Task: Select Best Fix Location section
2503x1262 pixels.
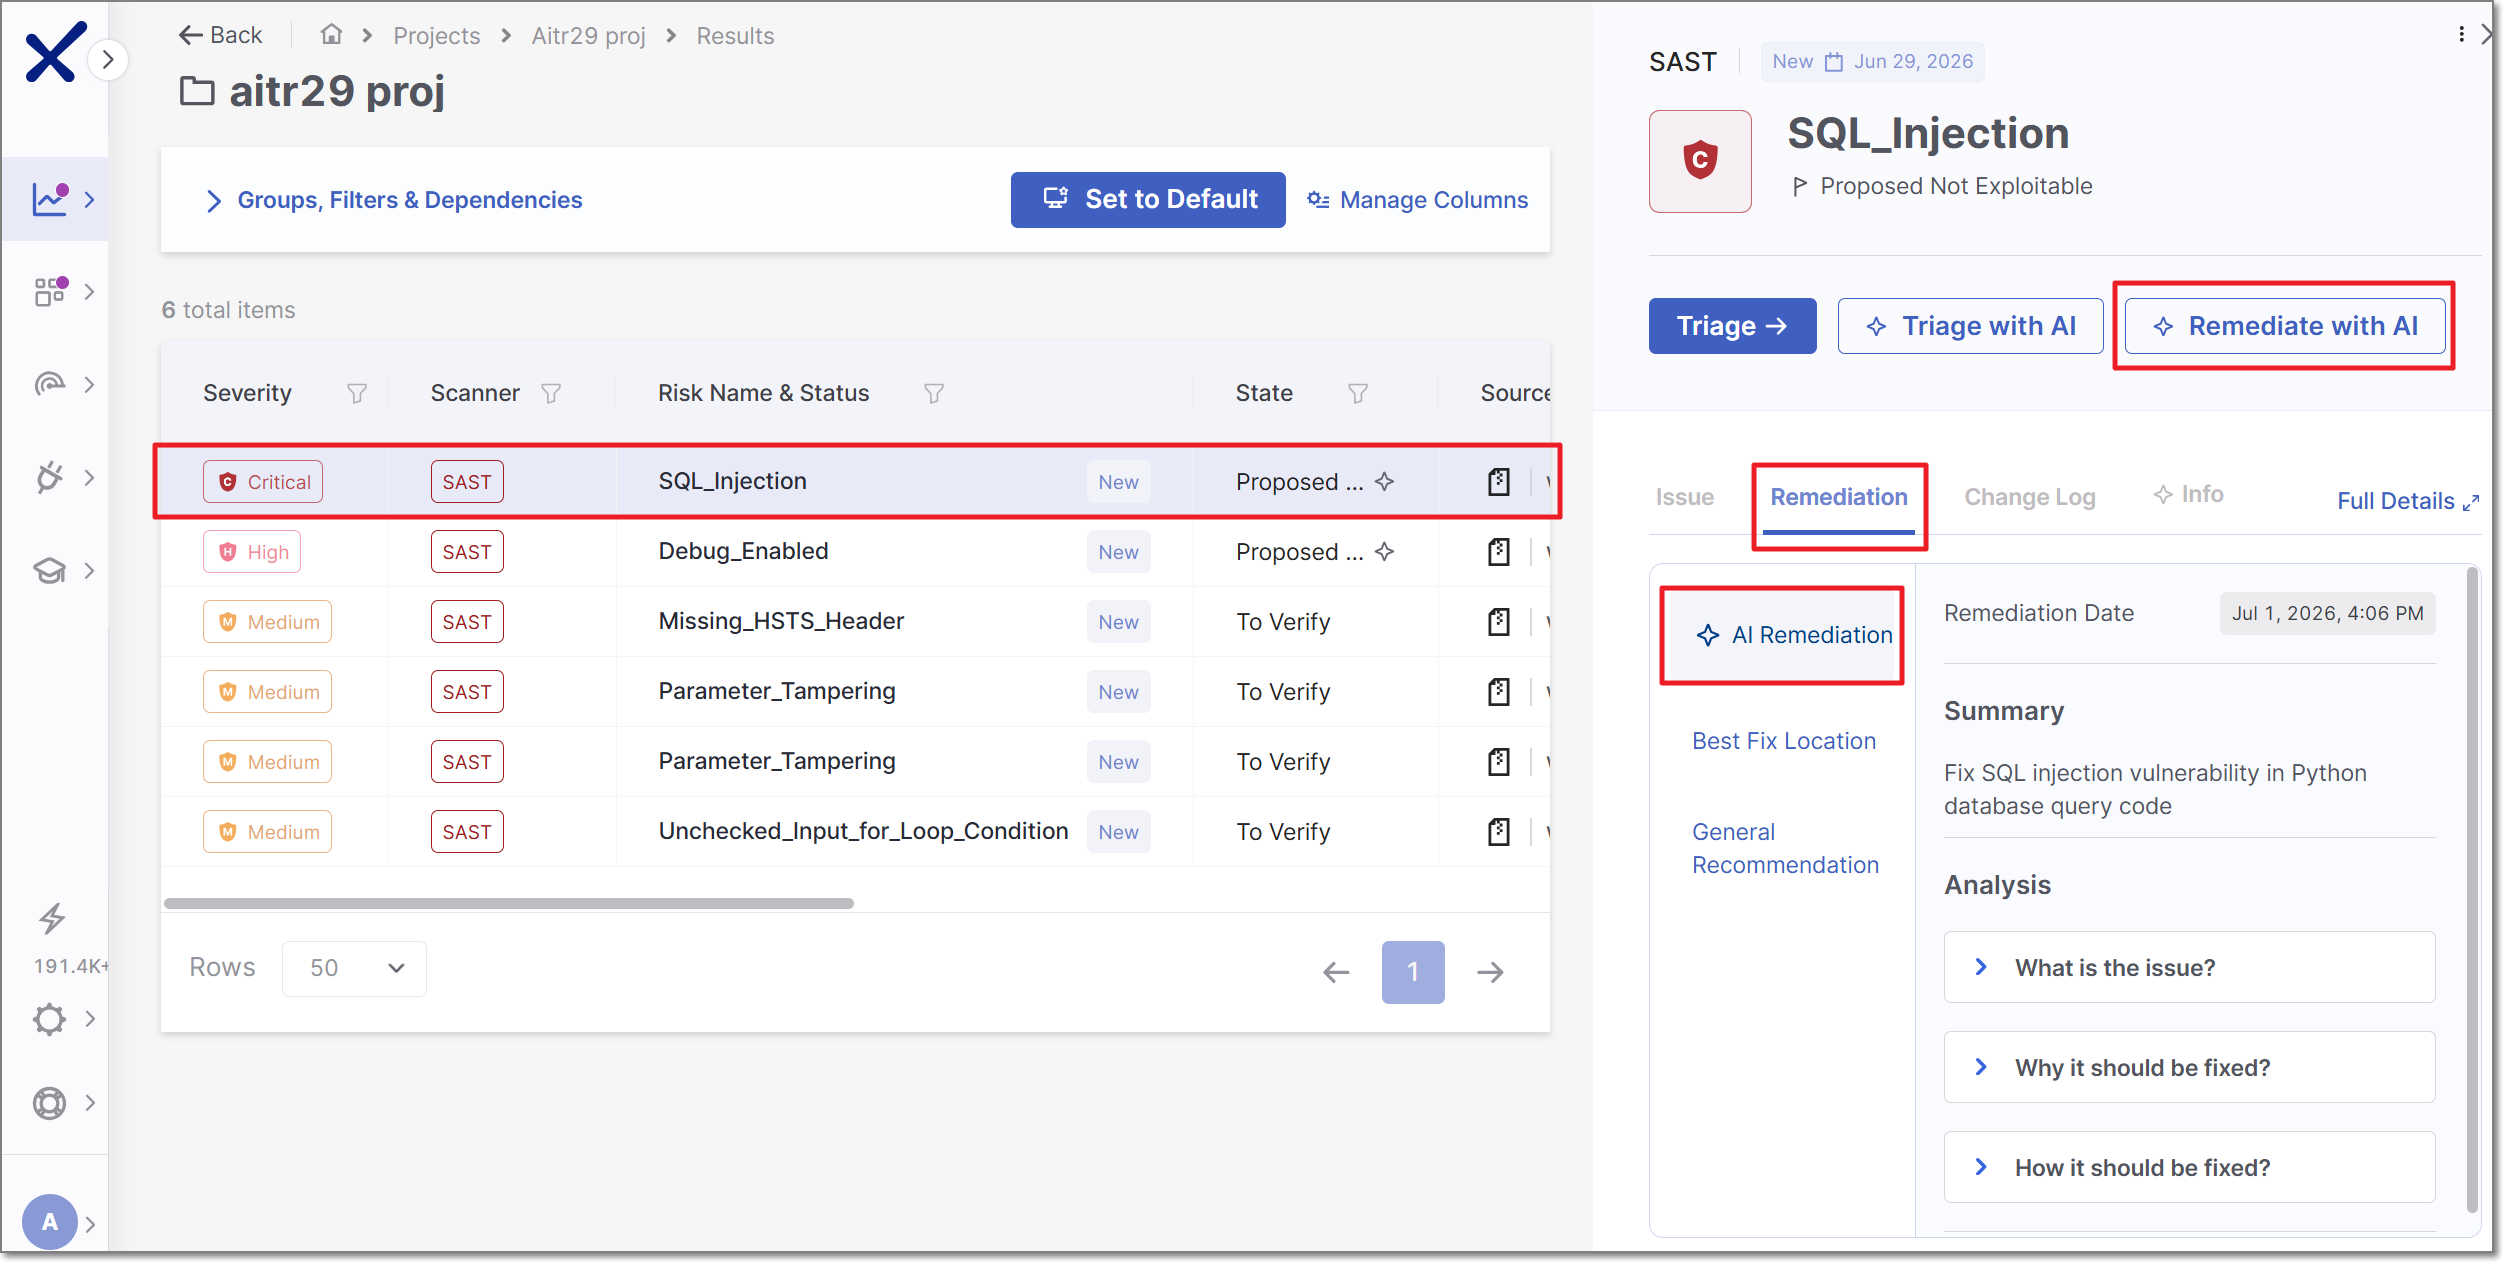Action: coord(1784,741)
